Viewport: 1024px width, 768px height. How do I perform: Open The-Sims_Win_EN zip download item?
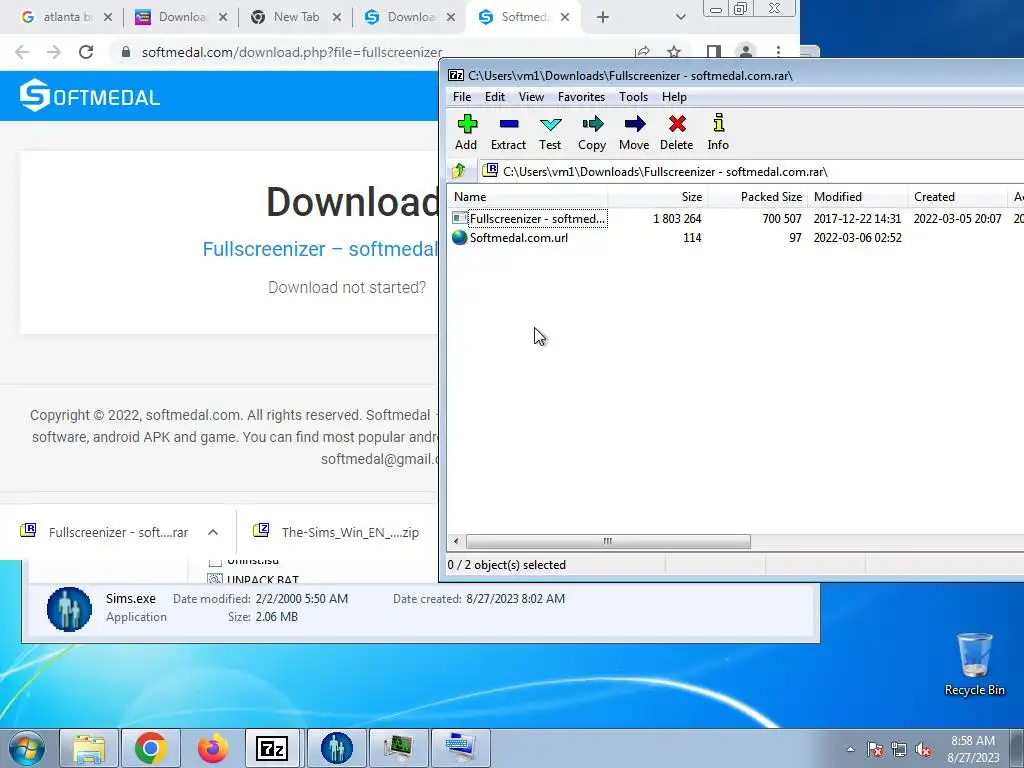[x=336, y=532]
